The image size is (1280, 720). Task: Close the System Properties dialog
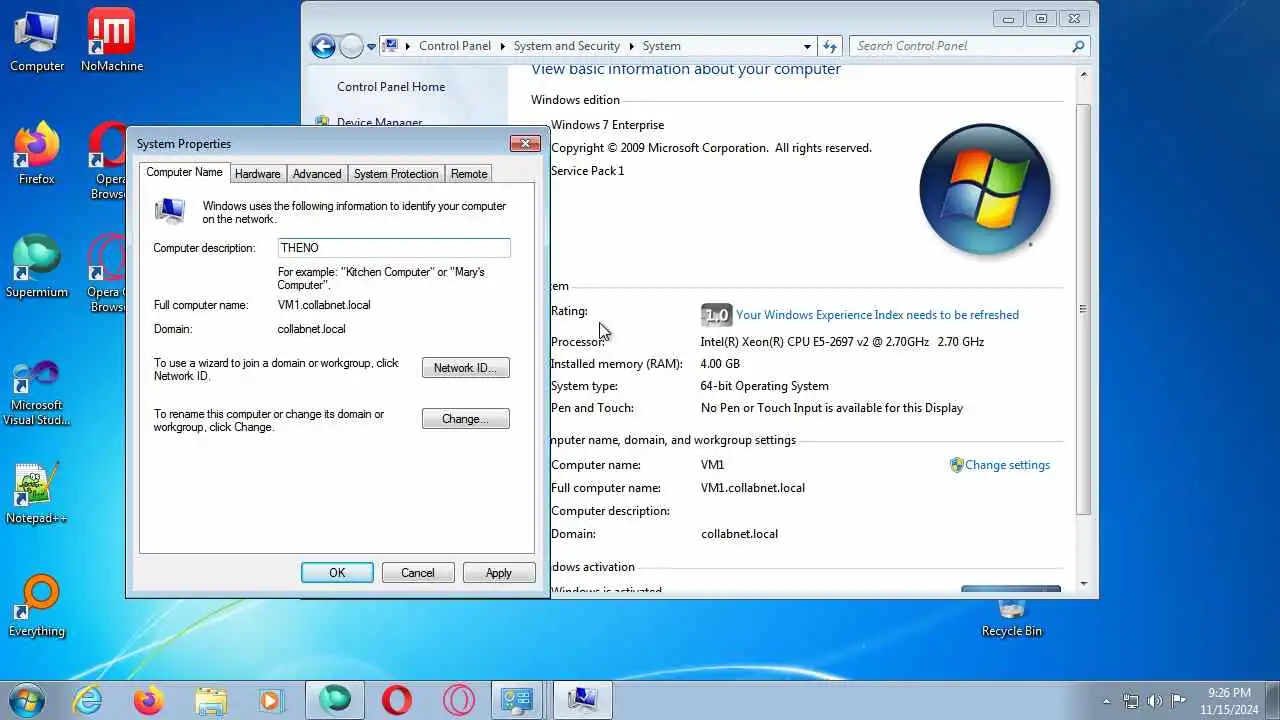pos(525,144)
